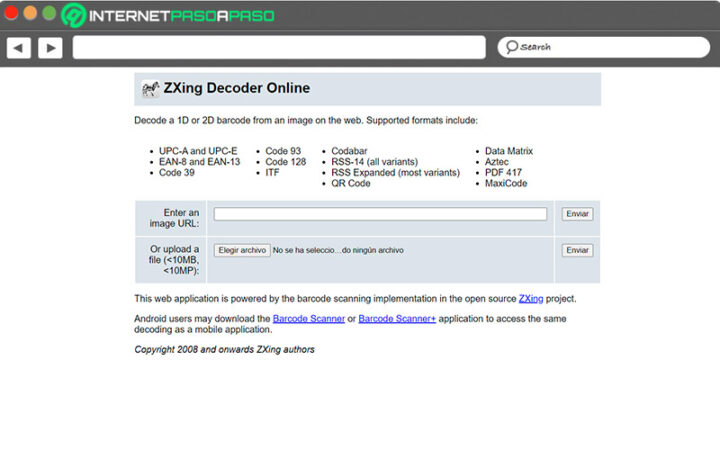Click the image URL text input
Screen dimensions: 720x450
(x=380, y=214)
